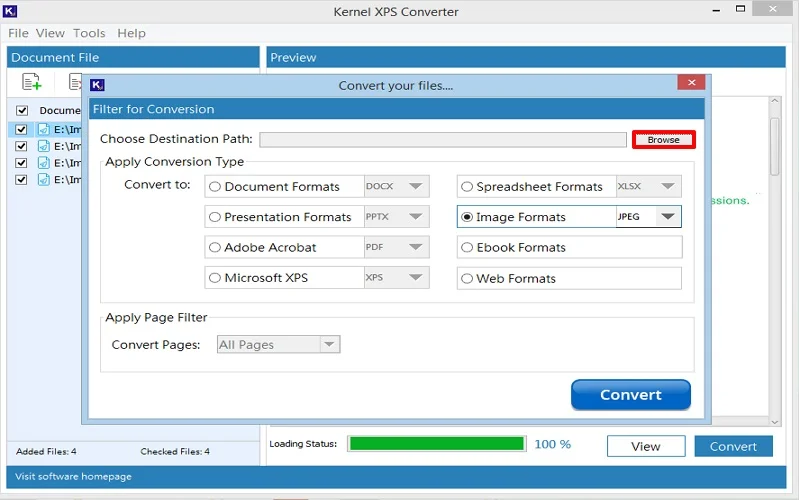This screenshot has height=500, width=799.
Task: Select the first file's XPS document icon
Action: coord(43,129)
